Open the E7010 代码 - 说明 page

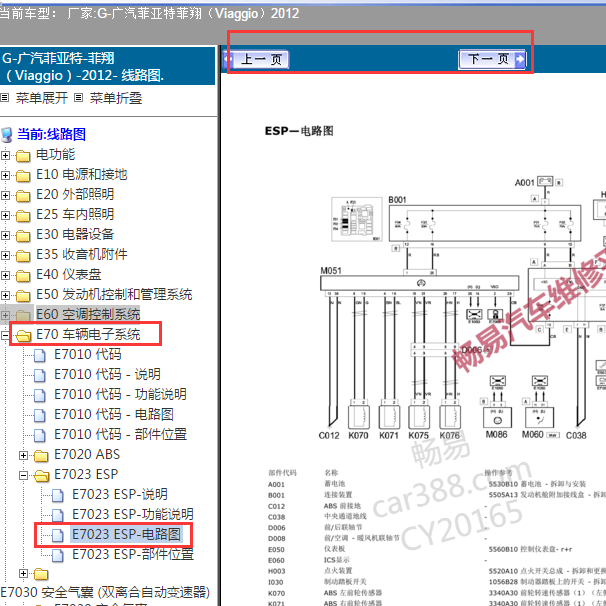pos(107,374)
